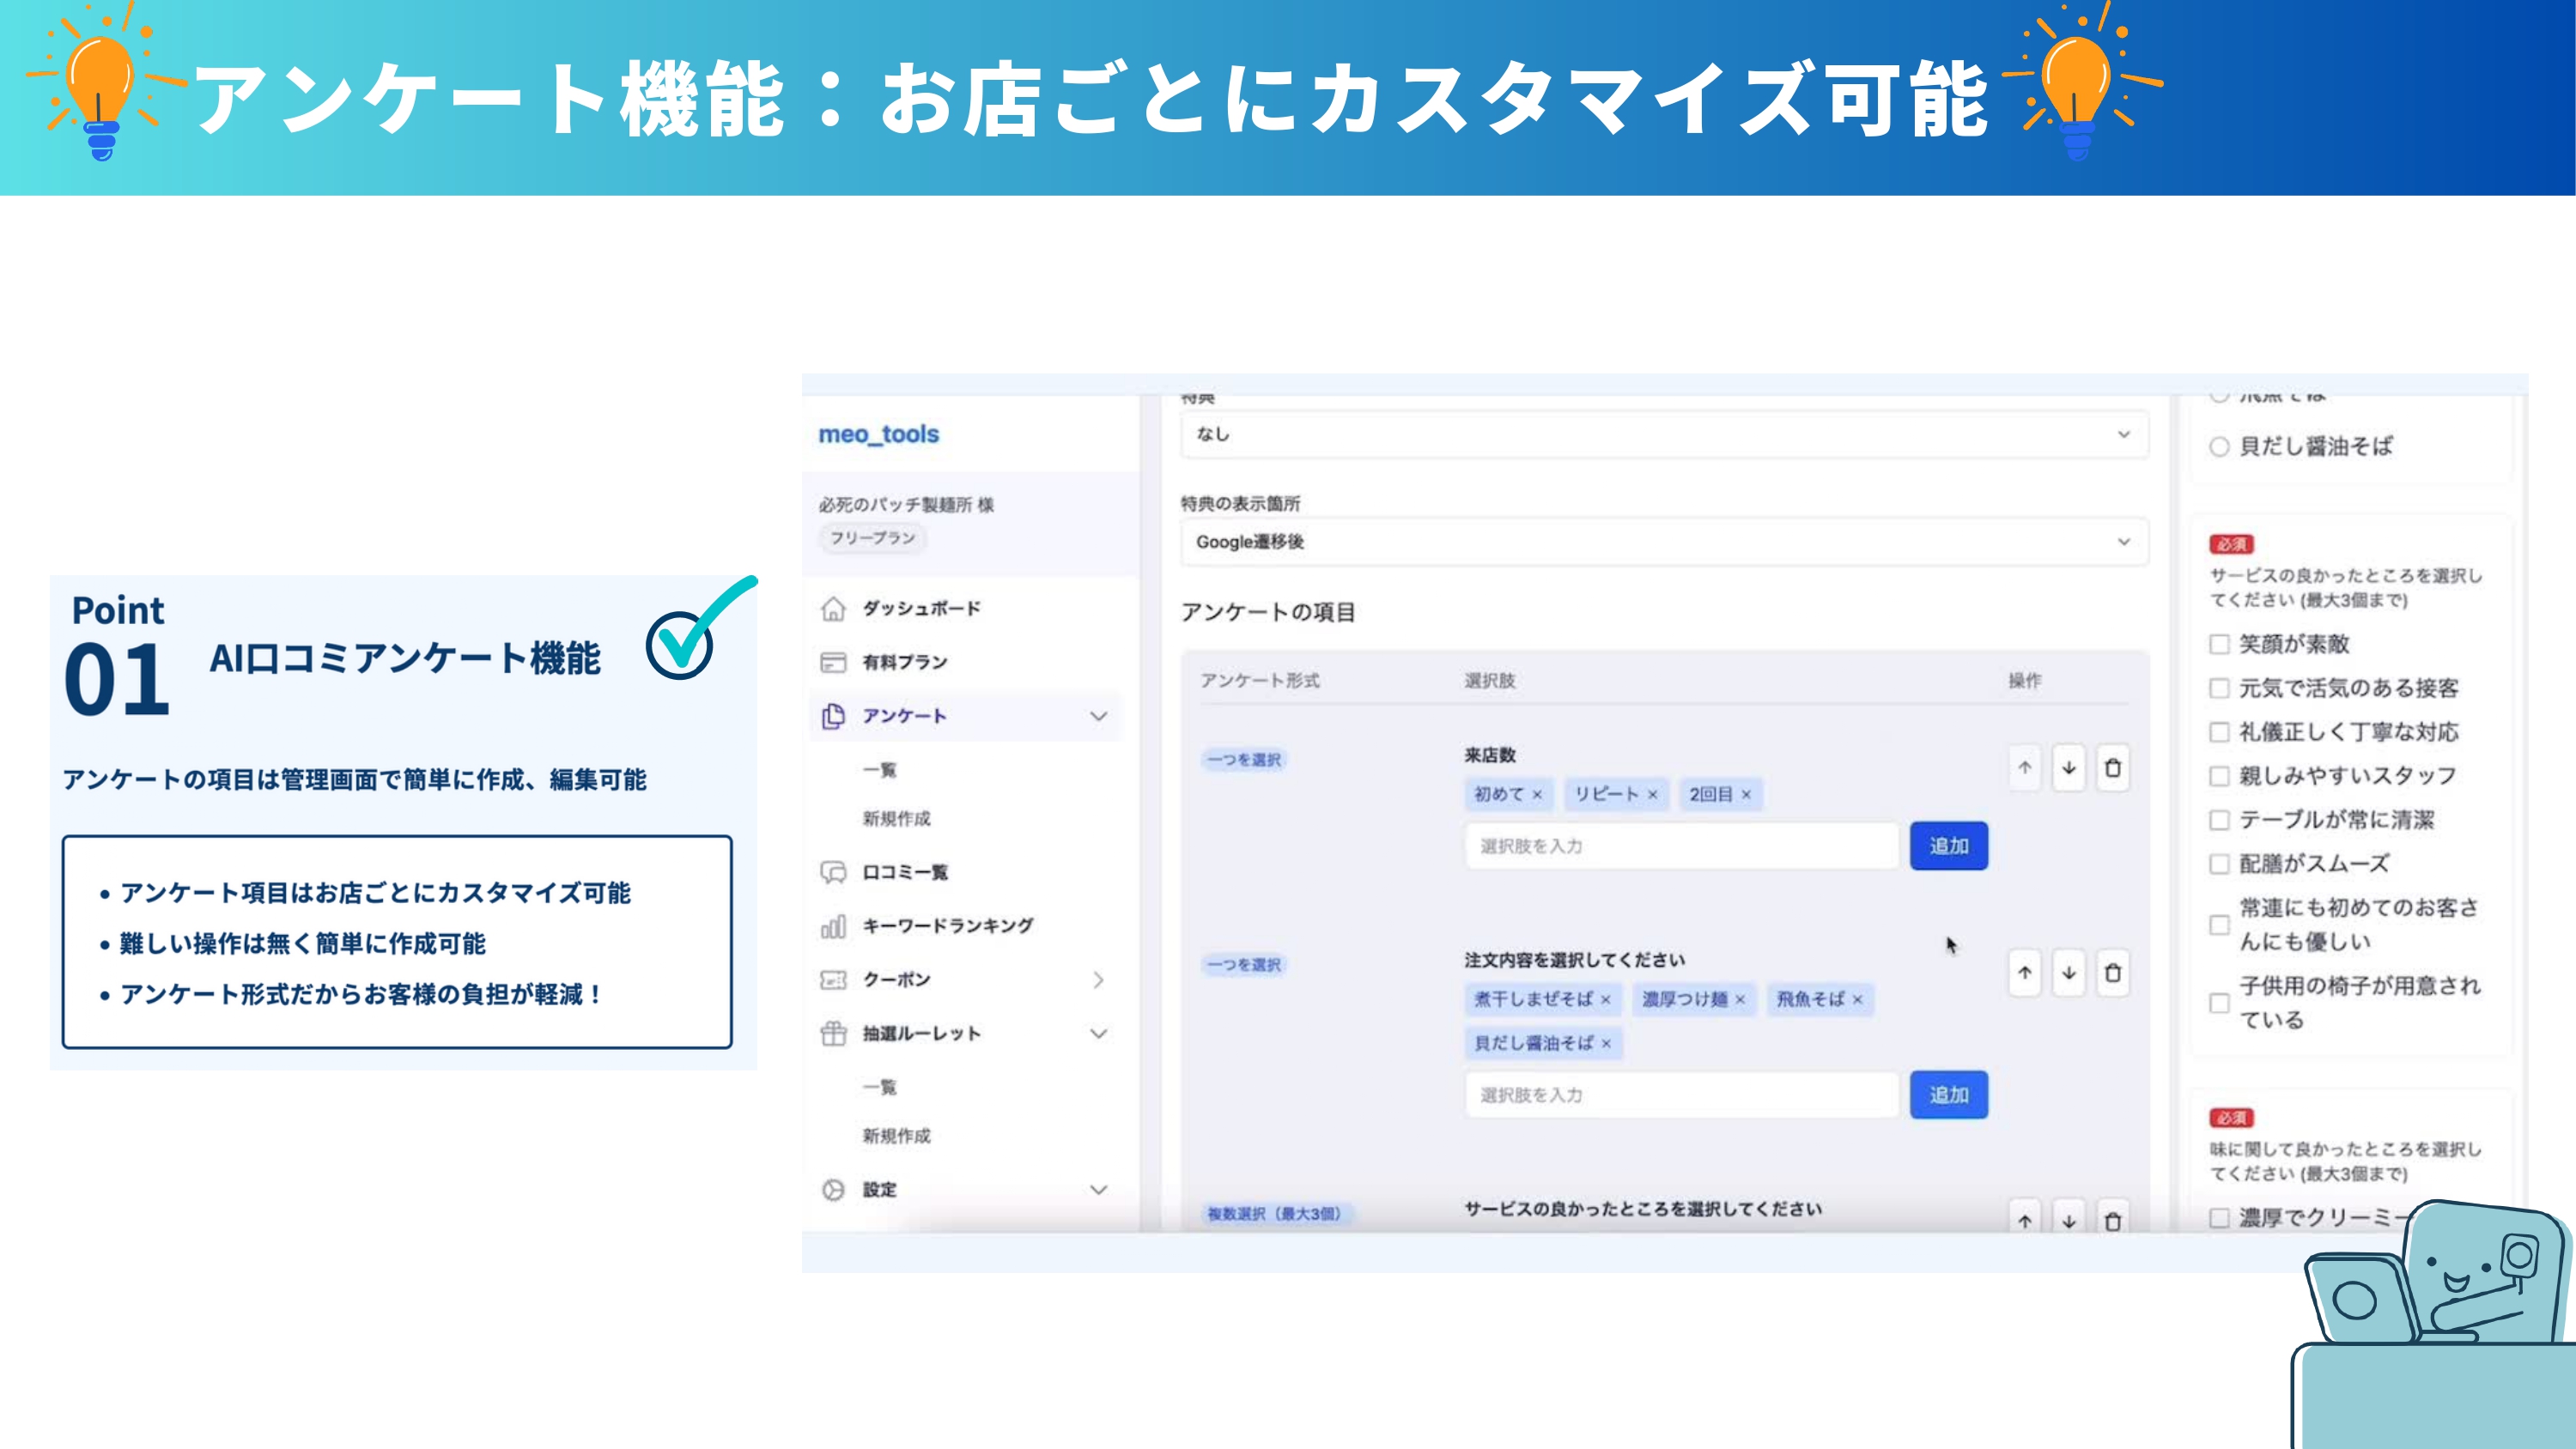Click the アンケート document icon
The width and height of the screenshot is (2576, 1449).
(833, 716)
